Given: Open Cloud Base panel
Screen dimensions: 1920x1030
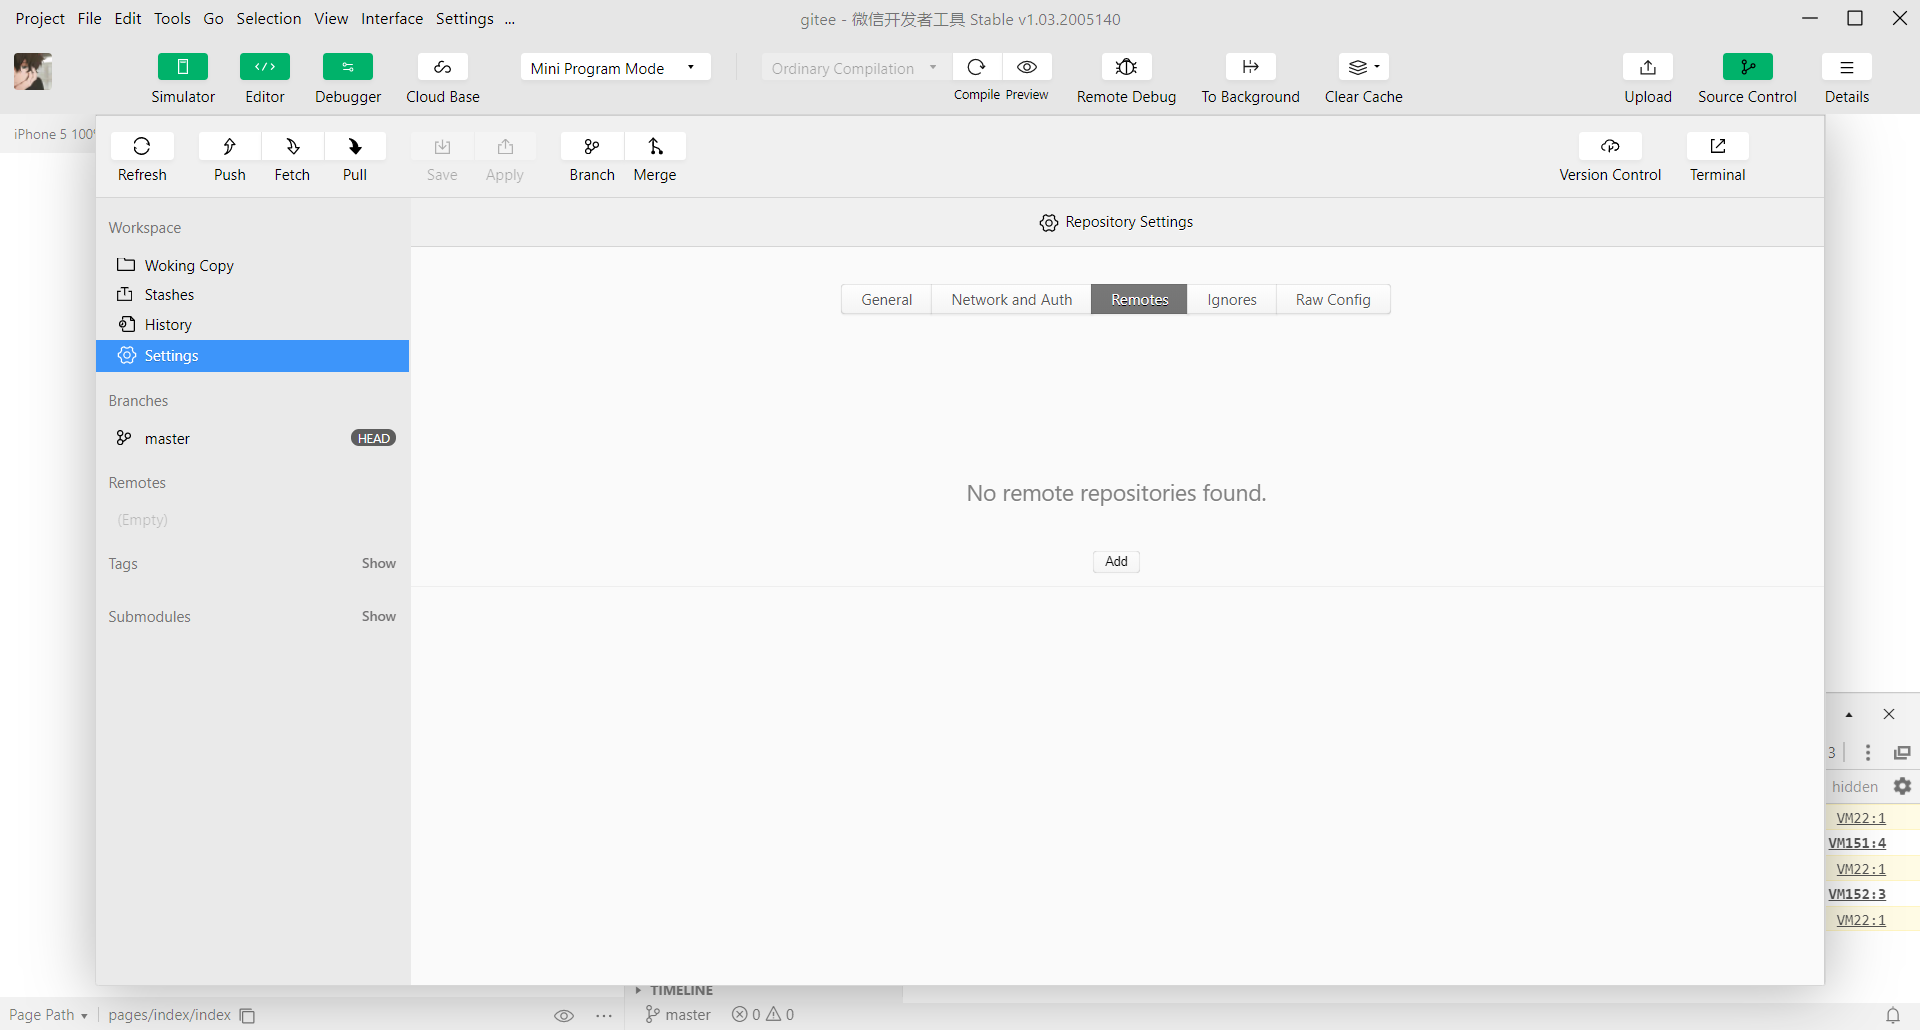Looking at the screenshot, I should pos(442,67).
